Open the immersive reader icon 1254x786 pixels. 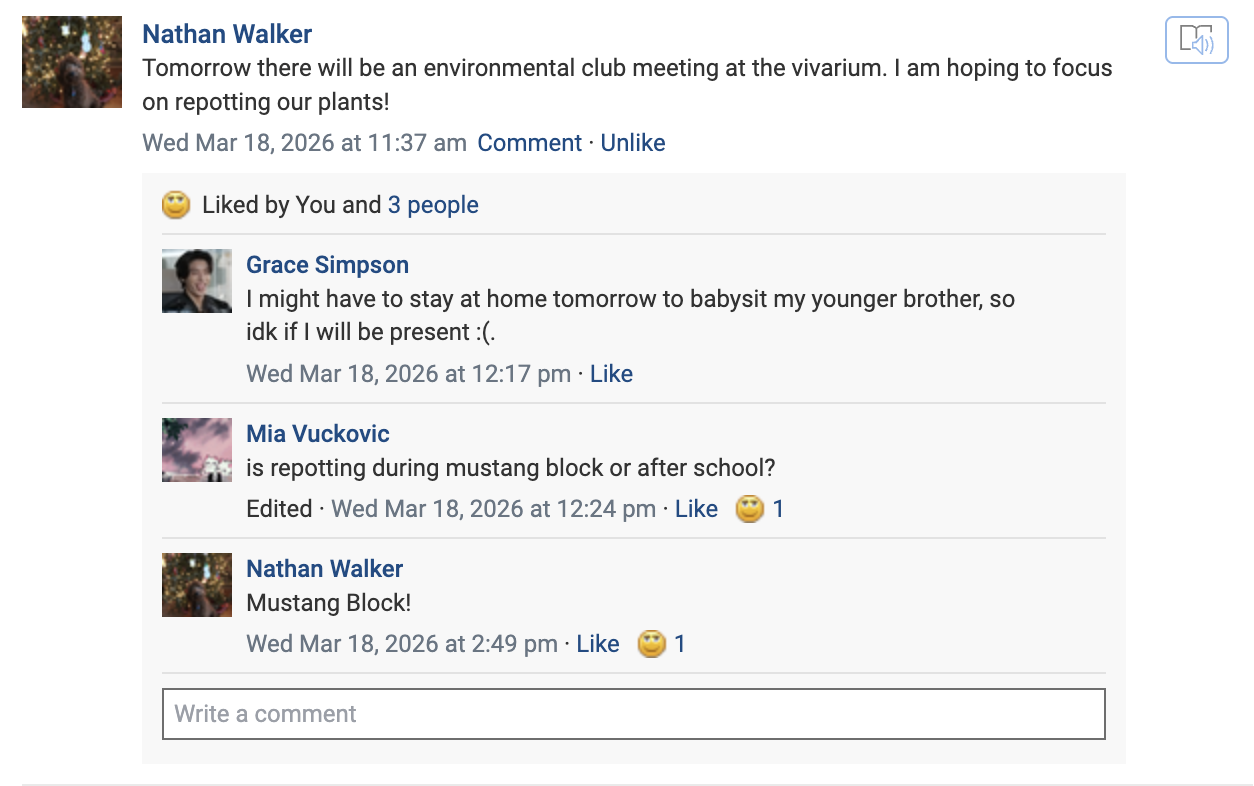[x=1196, y=41]
